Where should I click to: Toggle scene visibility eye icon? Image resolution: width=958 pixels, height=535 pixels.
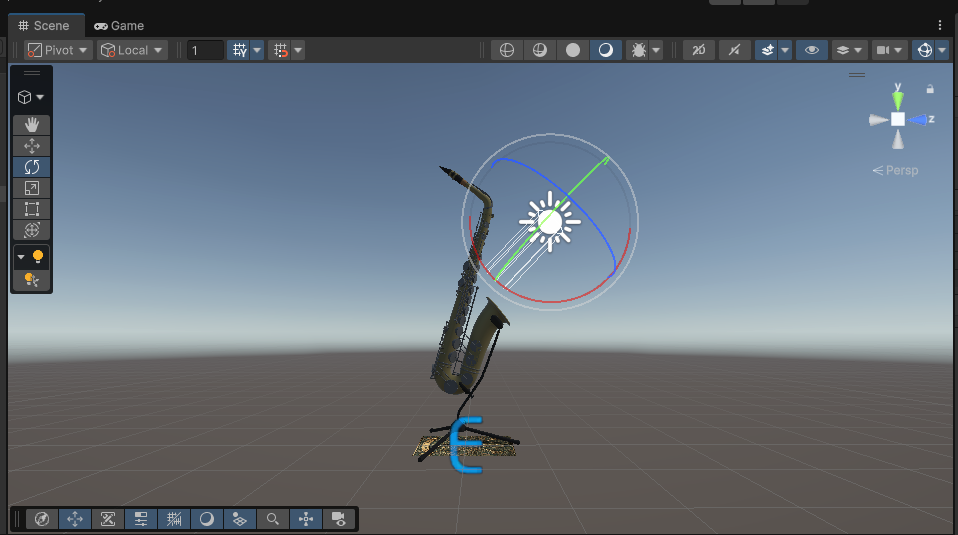pos(811,50)
